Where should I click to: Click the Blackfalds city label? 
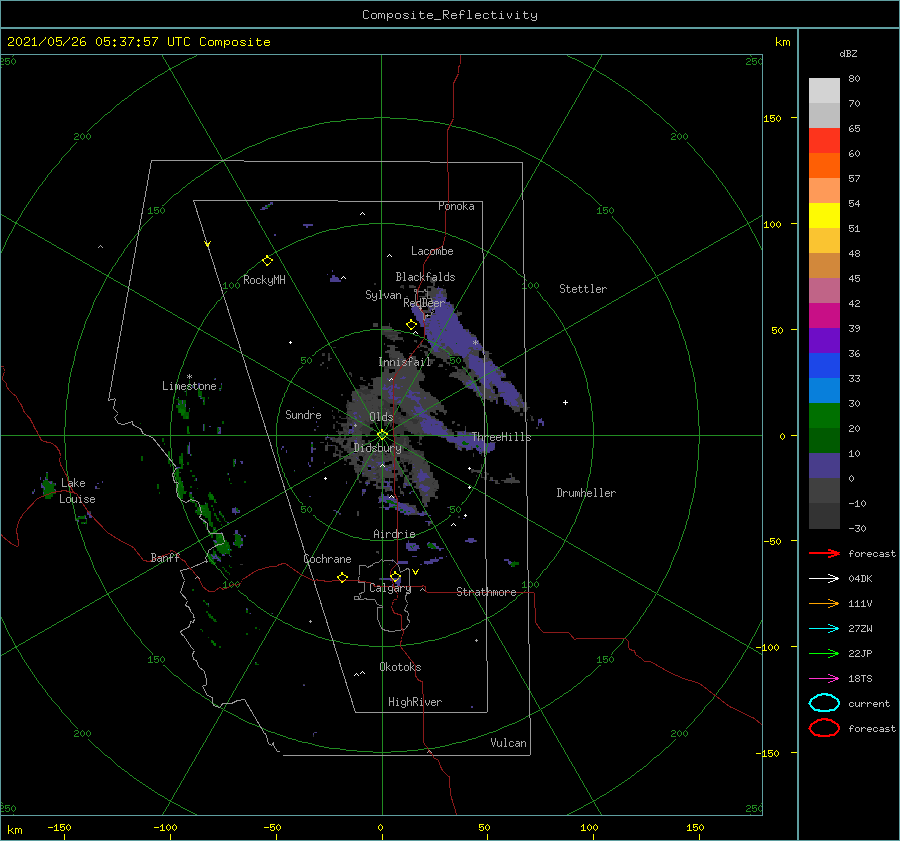tap(425, 277)
